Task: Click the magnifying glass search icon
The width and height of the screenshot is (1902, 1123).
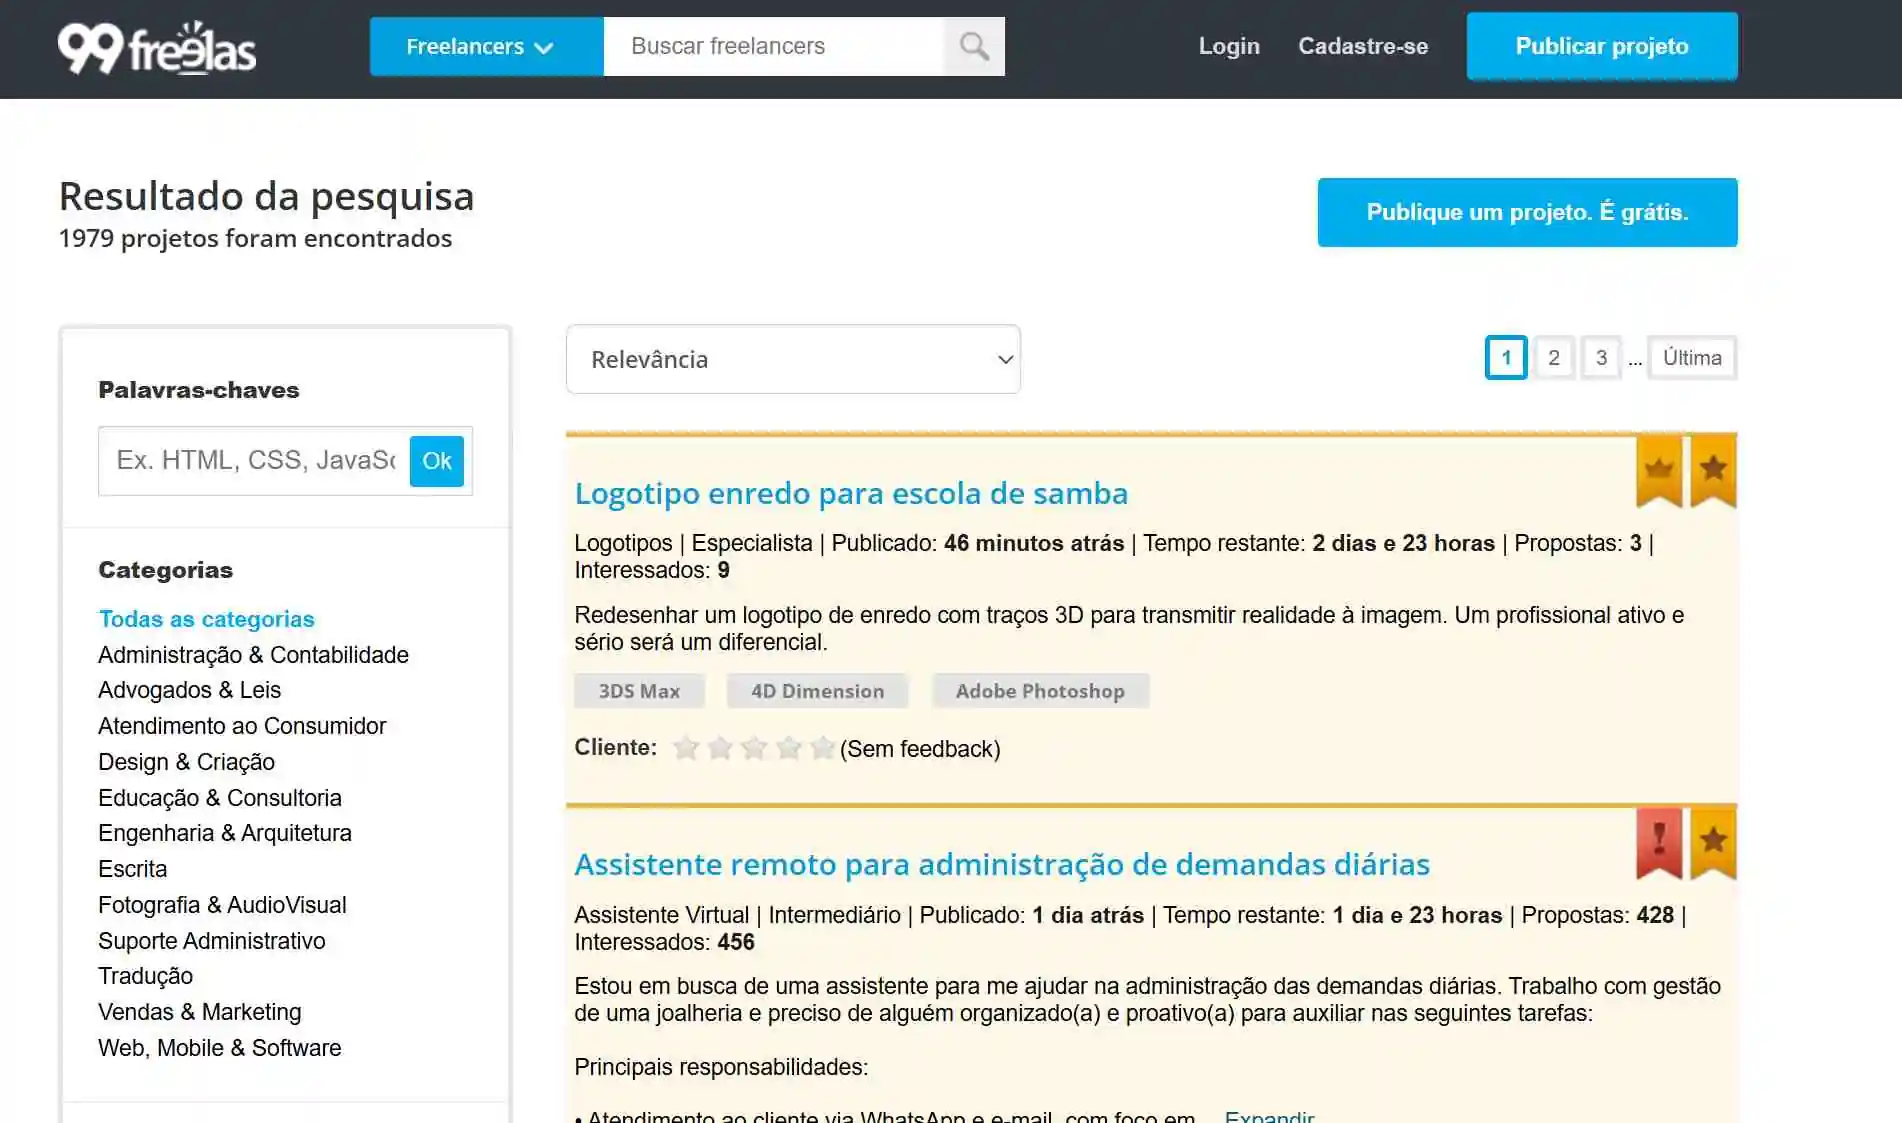Action: click(x=974, y=46)
